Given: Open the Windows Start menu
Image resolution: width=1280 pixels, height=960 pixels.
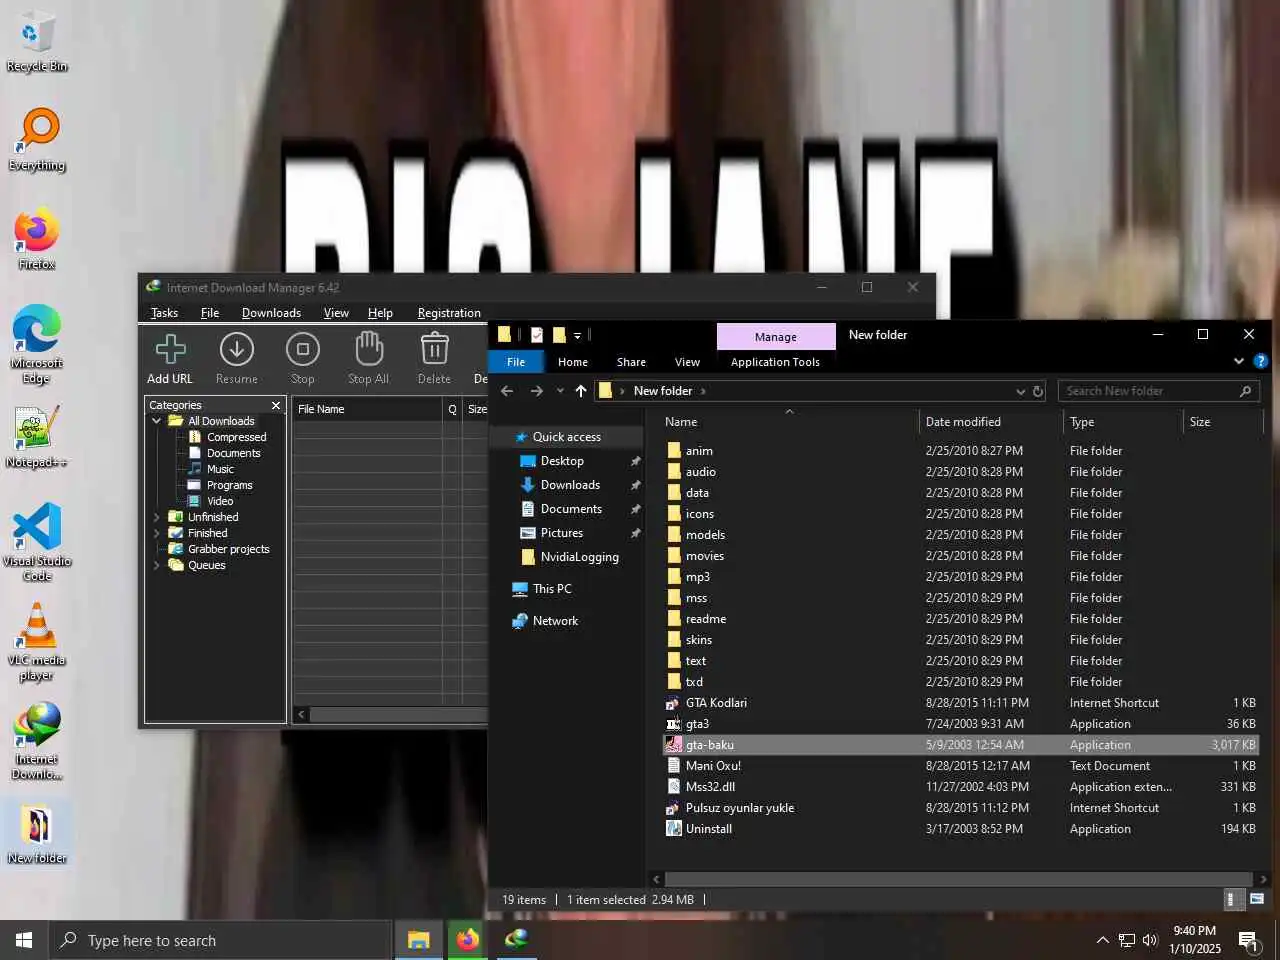Looking at the screenshot, I should click(x=24, y=940).
